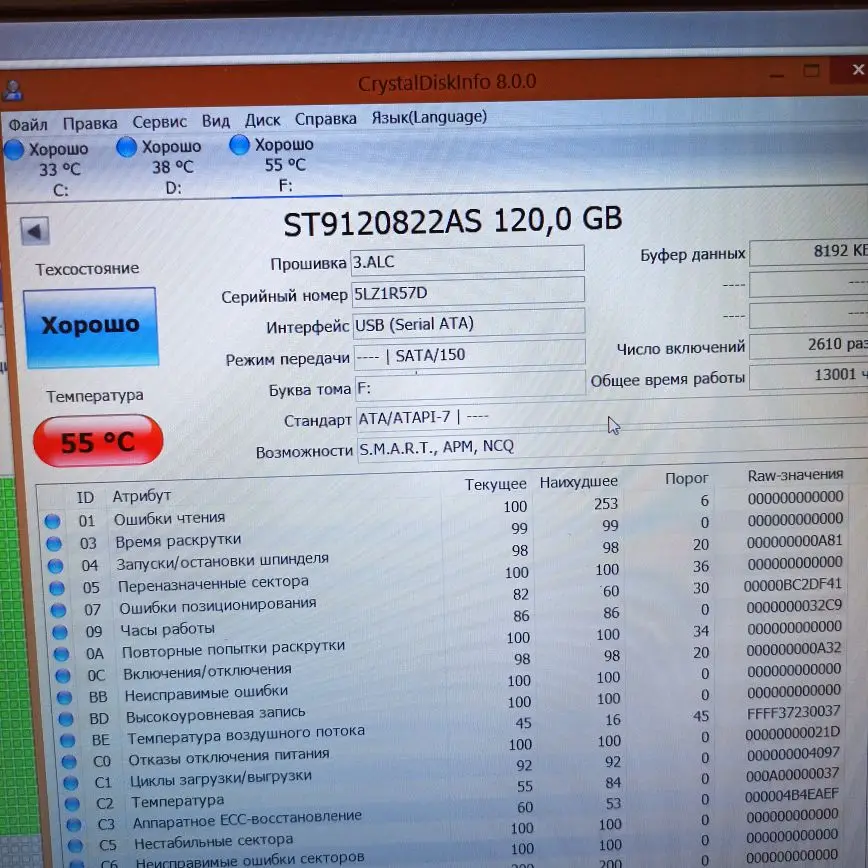
Task: Click the blue Хорошо health status button
Action: [91, 327]
